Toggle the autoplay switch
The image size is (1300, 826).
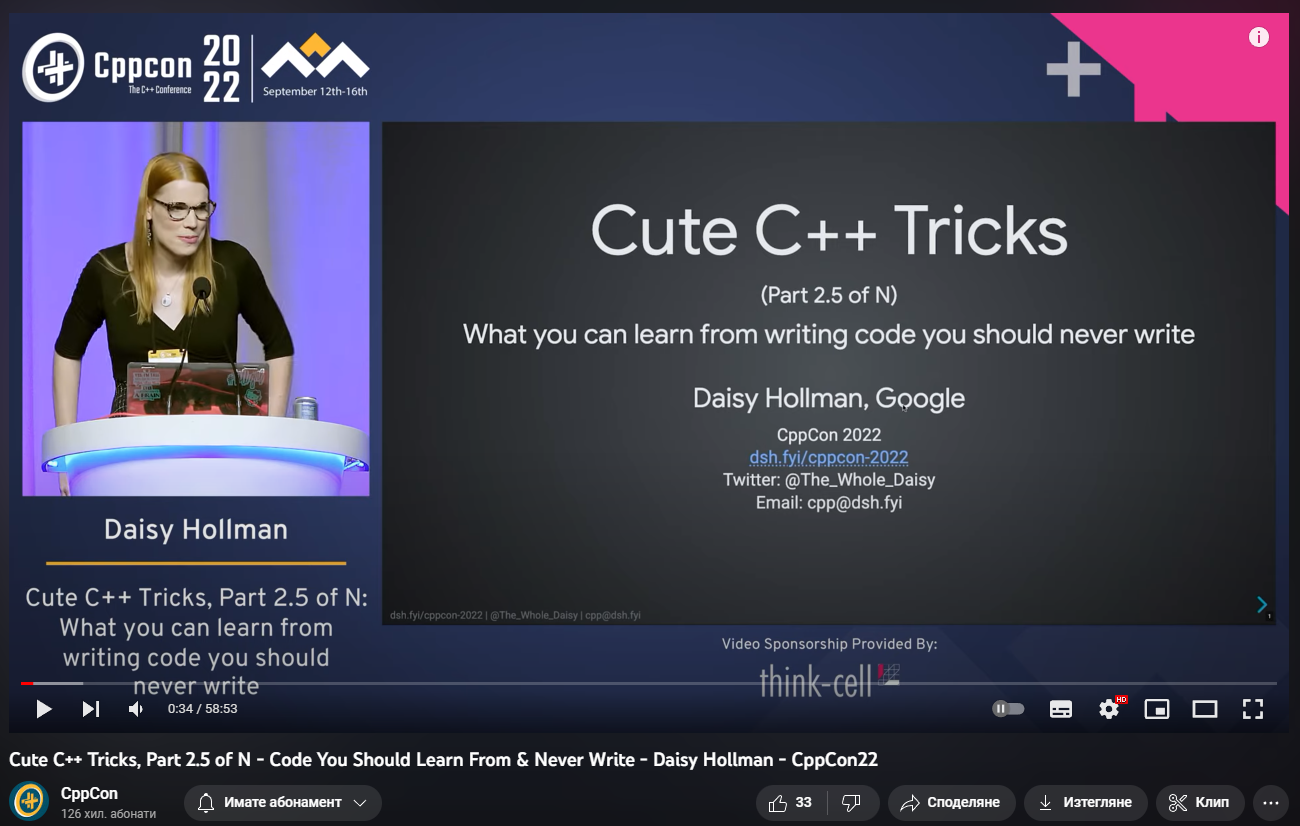(1008, 709)
